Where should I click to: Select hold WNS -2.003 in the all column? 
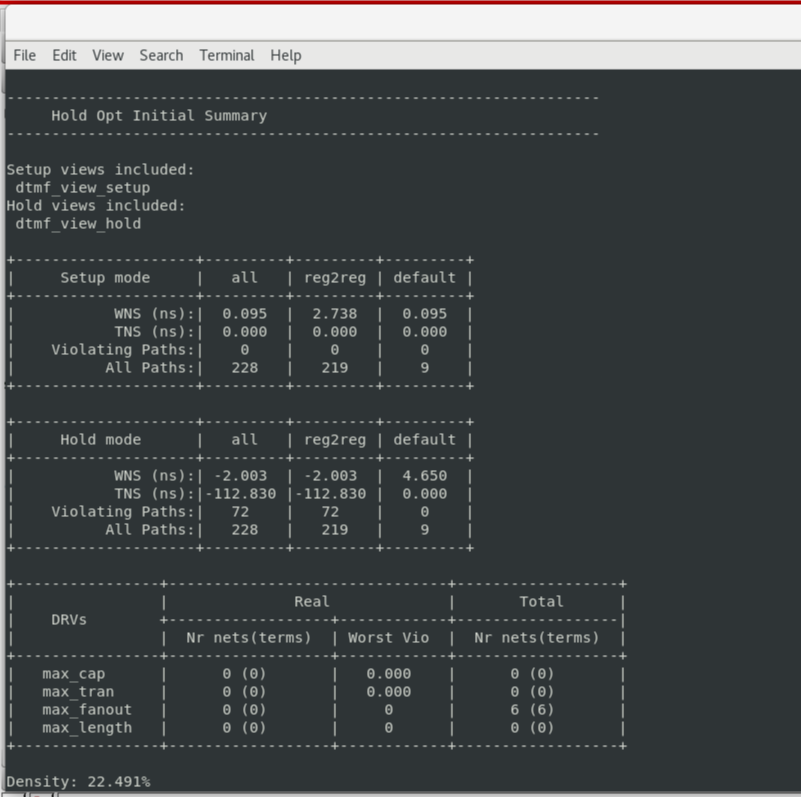(x=240, y=476)
